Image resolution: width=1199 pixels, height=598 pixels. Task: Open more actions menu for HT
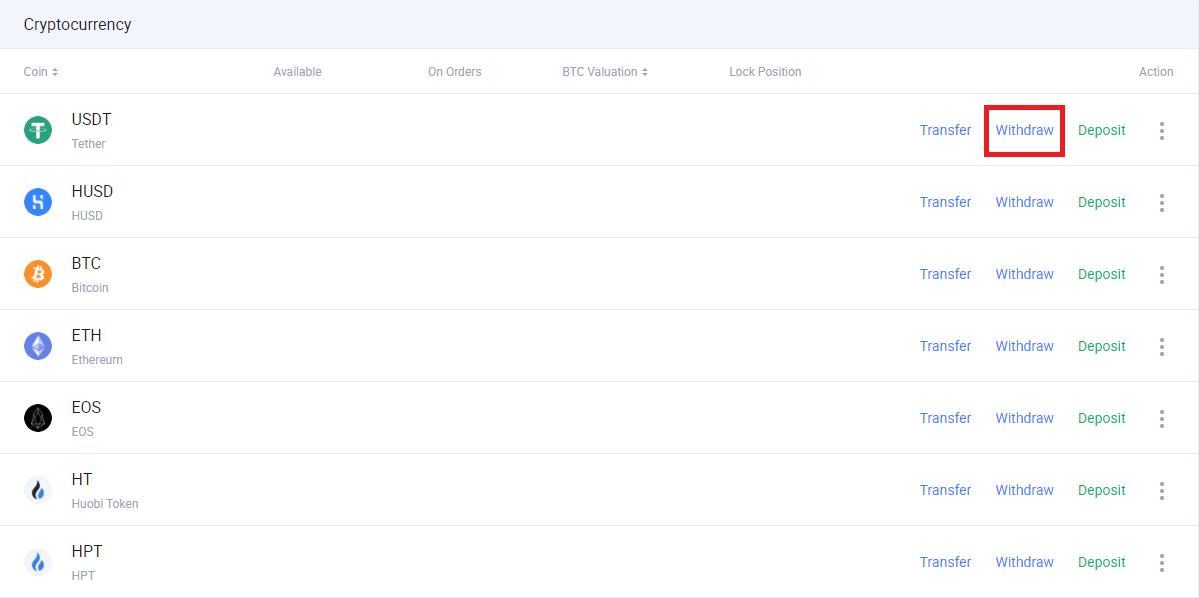pos(1162,490)
